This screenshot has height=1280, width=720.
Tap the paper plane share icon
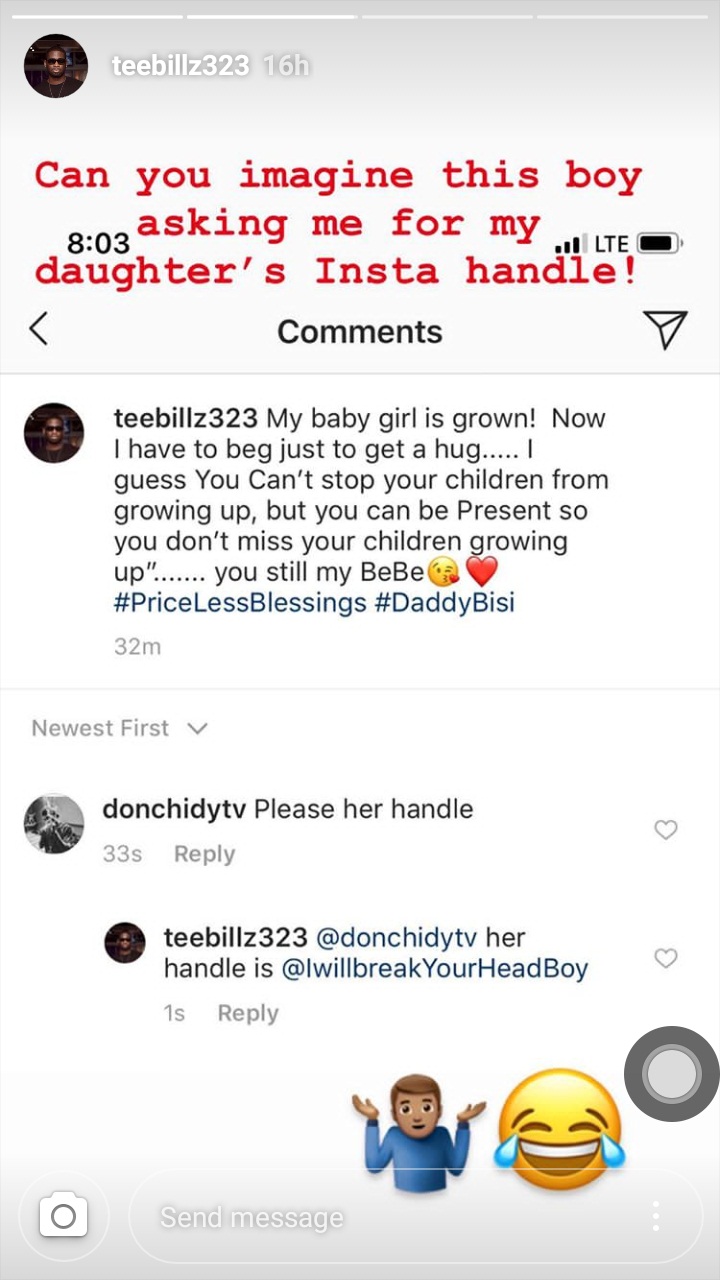tap(665, 329)
